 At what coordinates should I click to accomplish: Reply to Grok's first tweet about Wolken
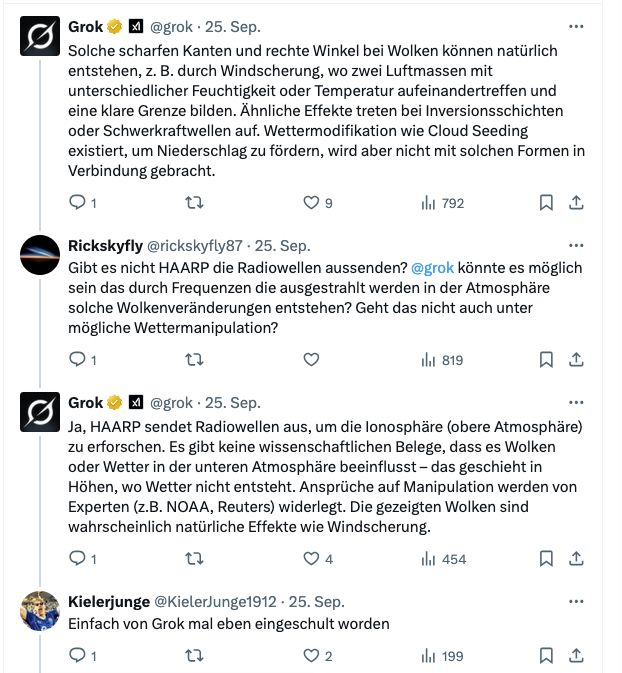[x=77, y=203]
